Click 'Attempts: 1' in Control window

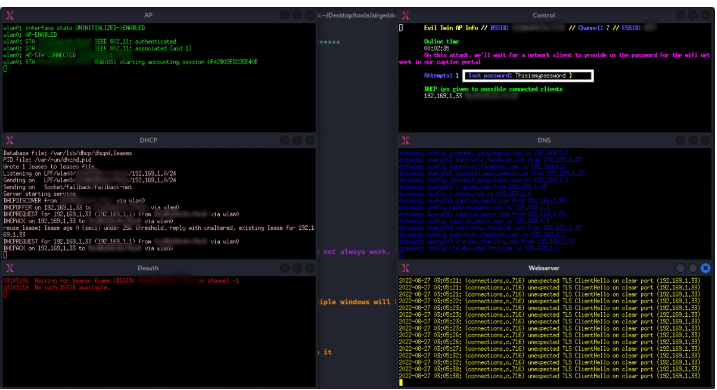click(441, 76)
